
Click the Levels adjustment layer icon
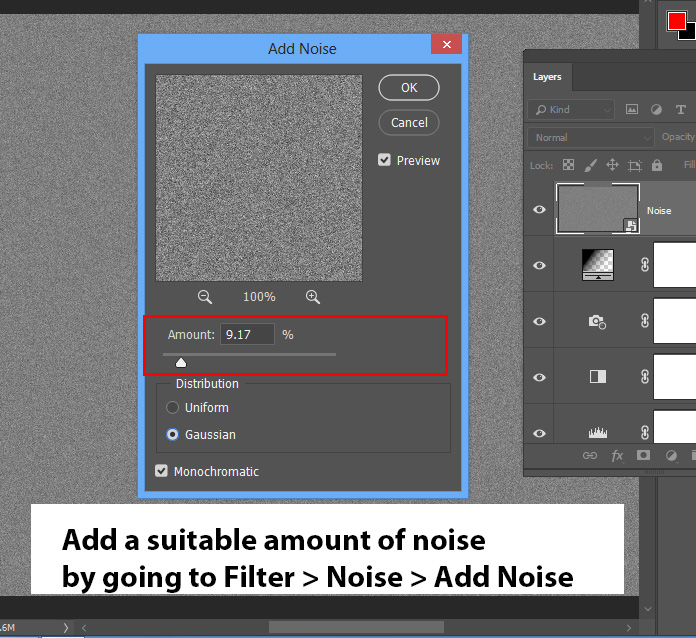point(598,432)
